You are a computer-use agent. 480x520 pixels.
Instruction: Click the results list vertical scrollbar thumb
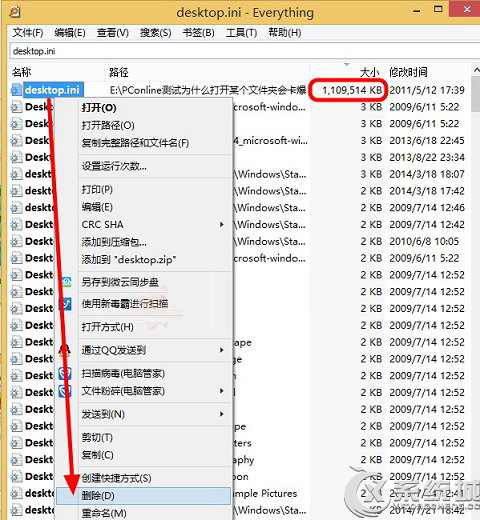click(476, 94)
